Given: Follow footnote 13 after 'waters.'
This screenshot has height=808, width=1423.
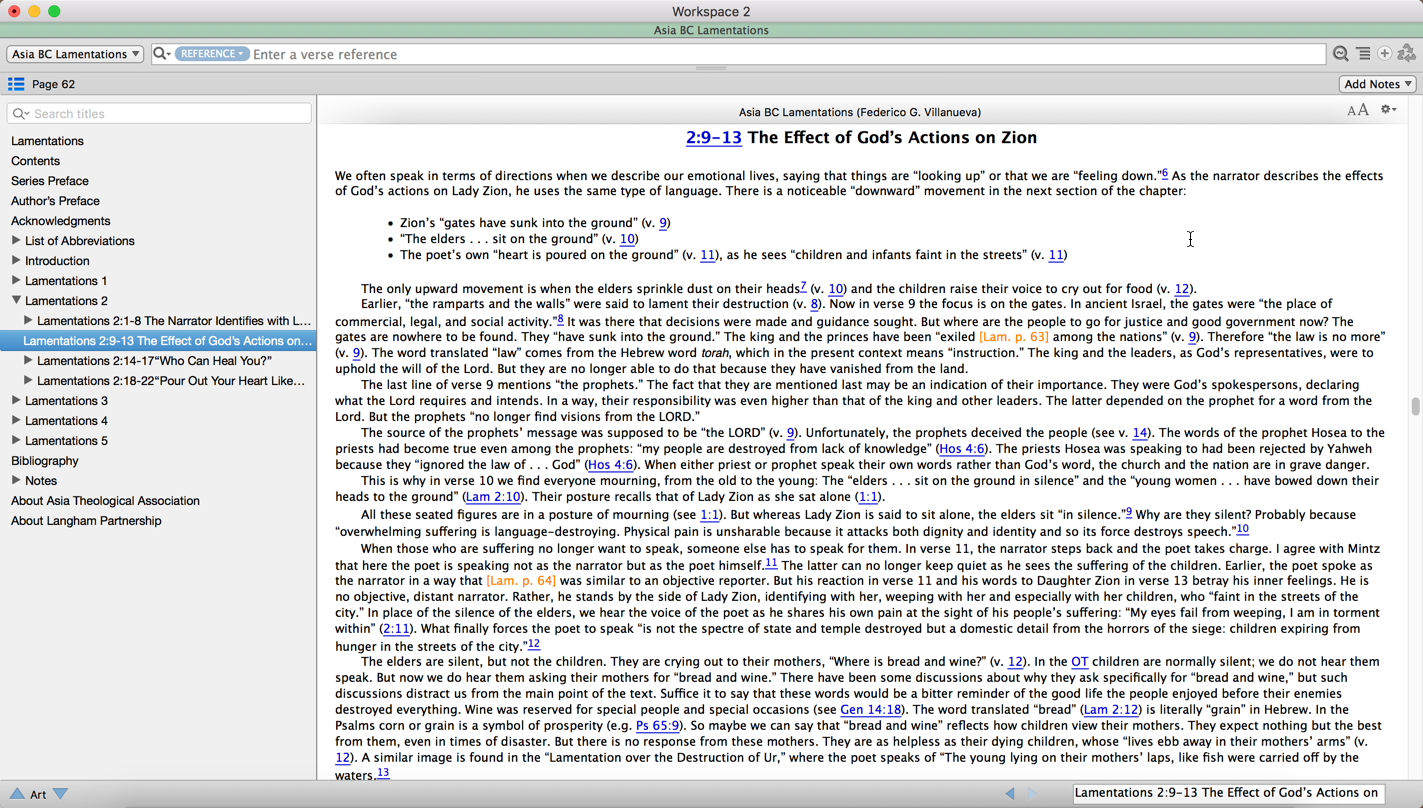Looking at the screenshot, I should click(383, 773).
